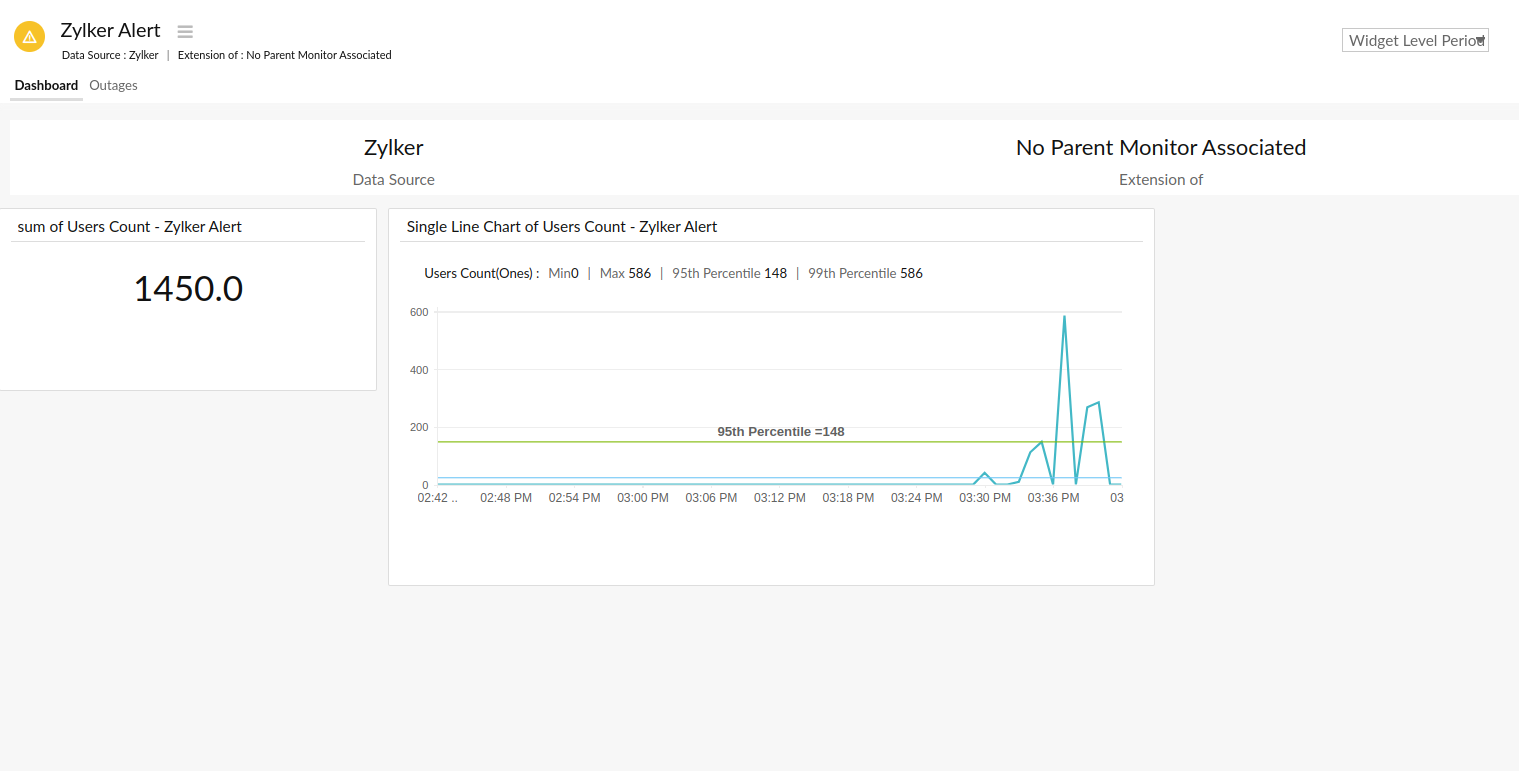Click the 03:00 PM axis label on the chart
This screenshot has width=1519, height=771.
(643, 497)
